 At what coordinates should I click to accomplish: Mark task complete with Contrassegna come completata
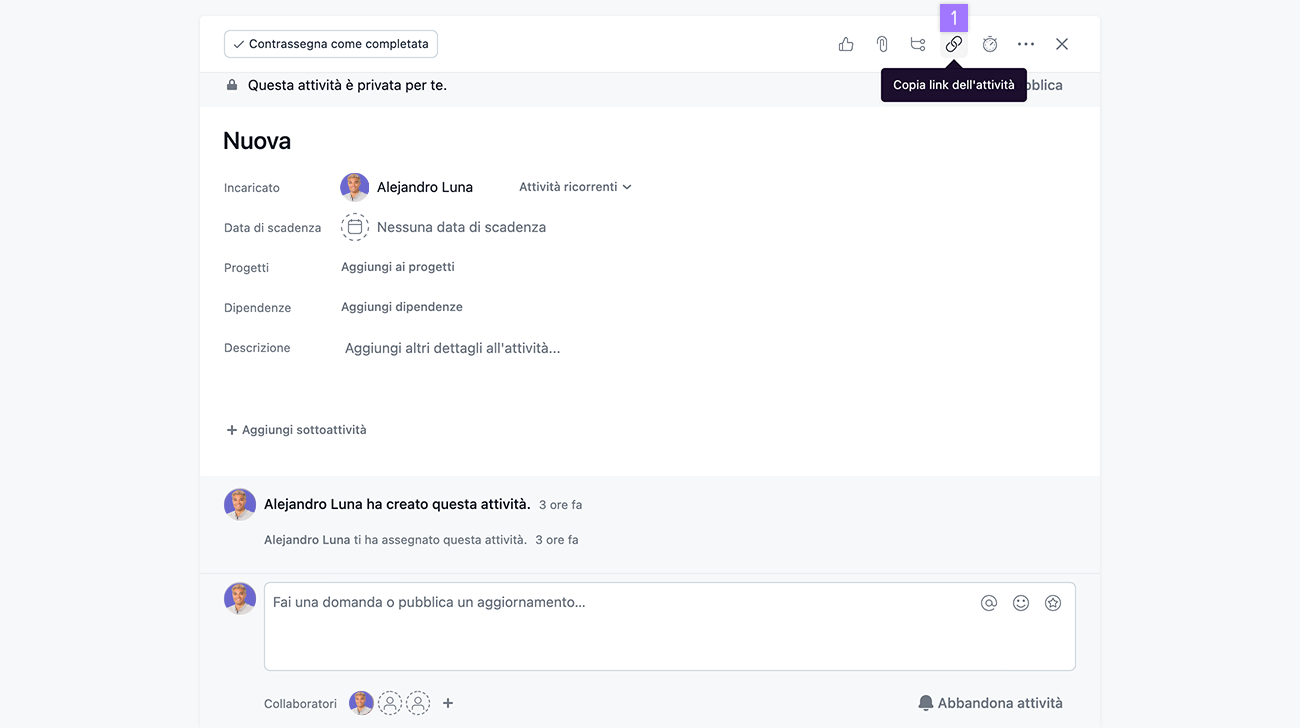[331, 44]
